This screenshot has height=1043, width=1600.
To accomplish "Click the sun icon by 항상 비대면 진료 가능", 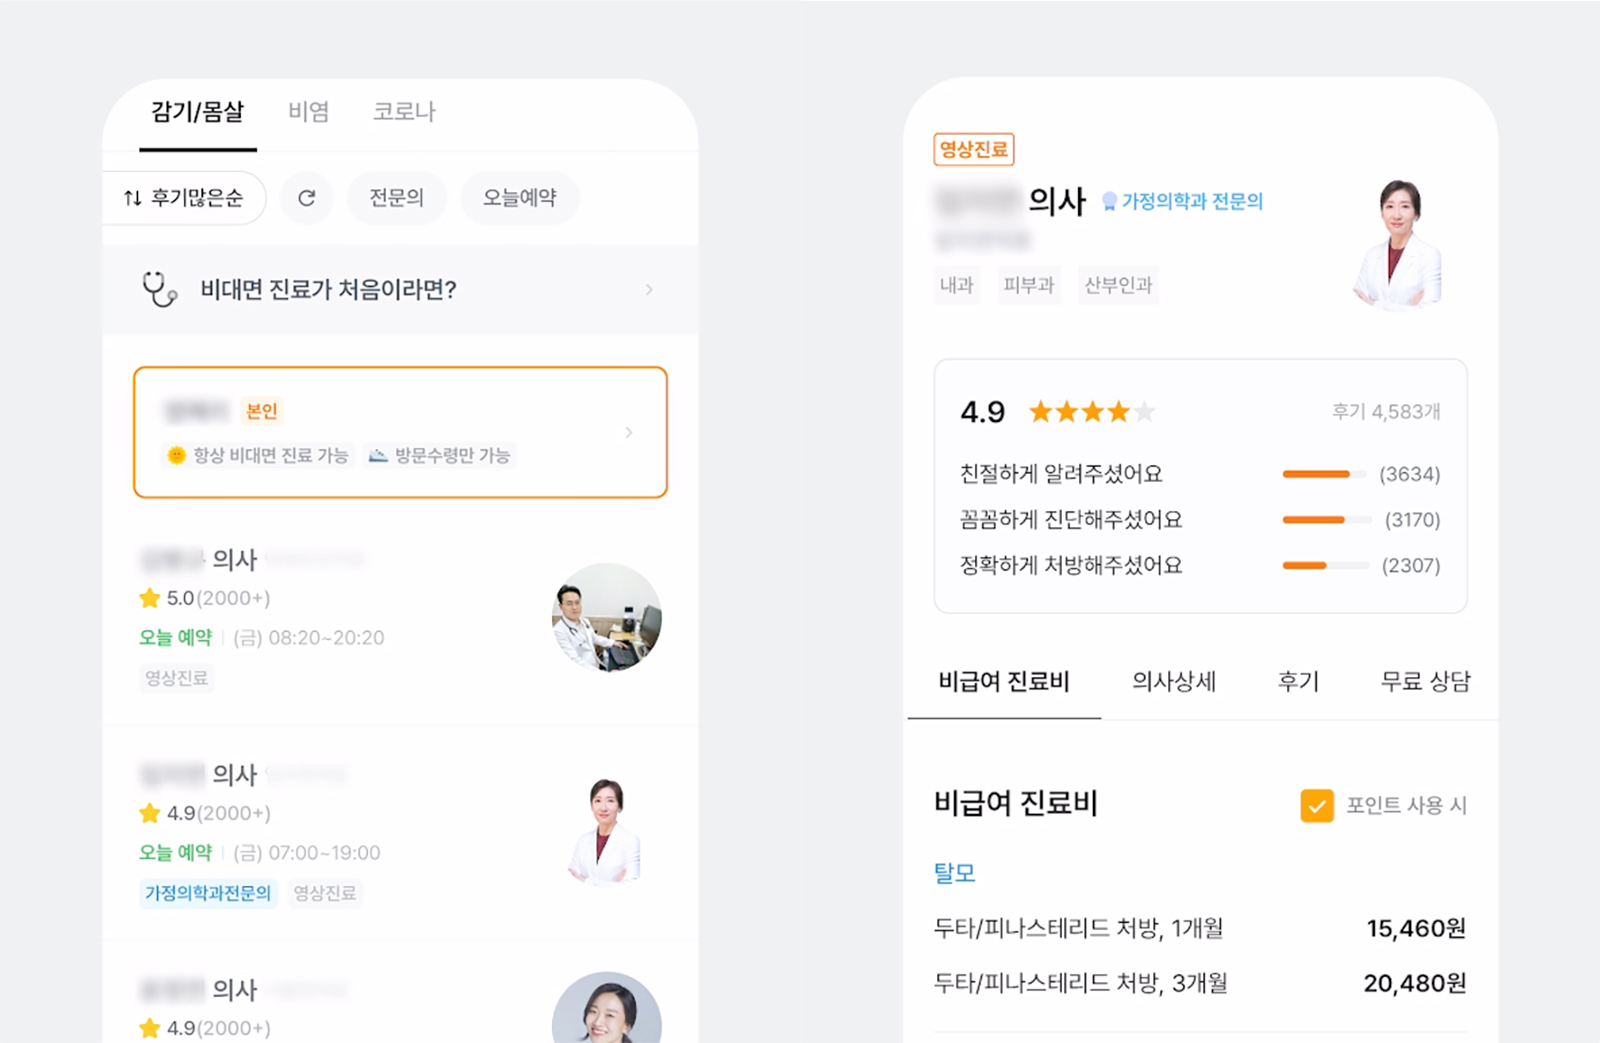I will coord(177,455).
